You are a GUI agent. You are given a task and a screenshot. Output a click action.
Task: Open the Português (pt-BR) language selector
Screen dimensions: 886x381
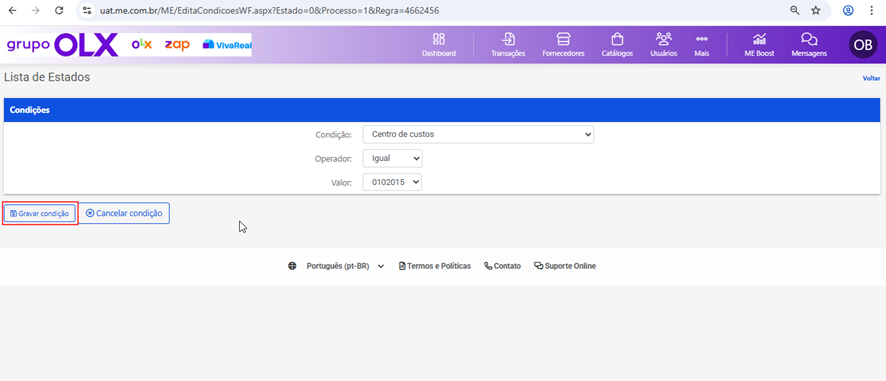point(345,266)
